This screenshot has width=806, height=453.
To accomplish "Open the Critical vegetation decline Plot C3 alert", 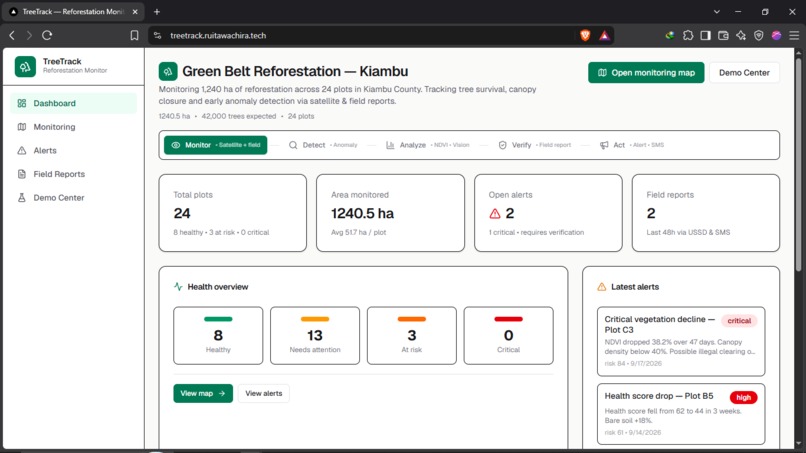I will click(681, 341).
